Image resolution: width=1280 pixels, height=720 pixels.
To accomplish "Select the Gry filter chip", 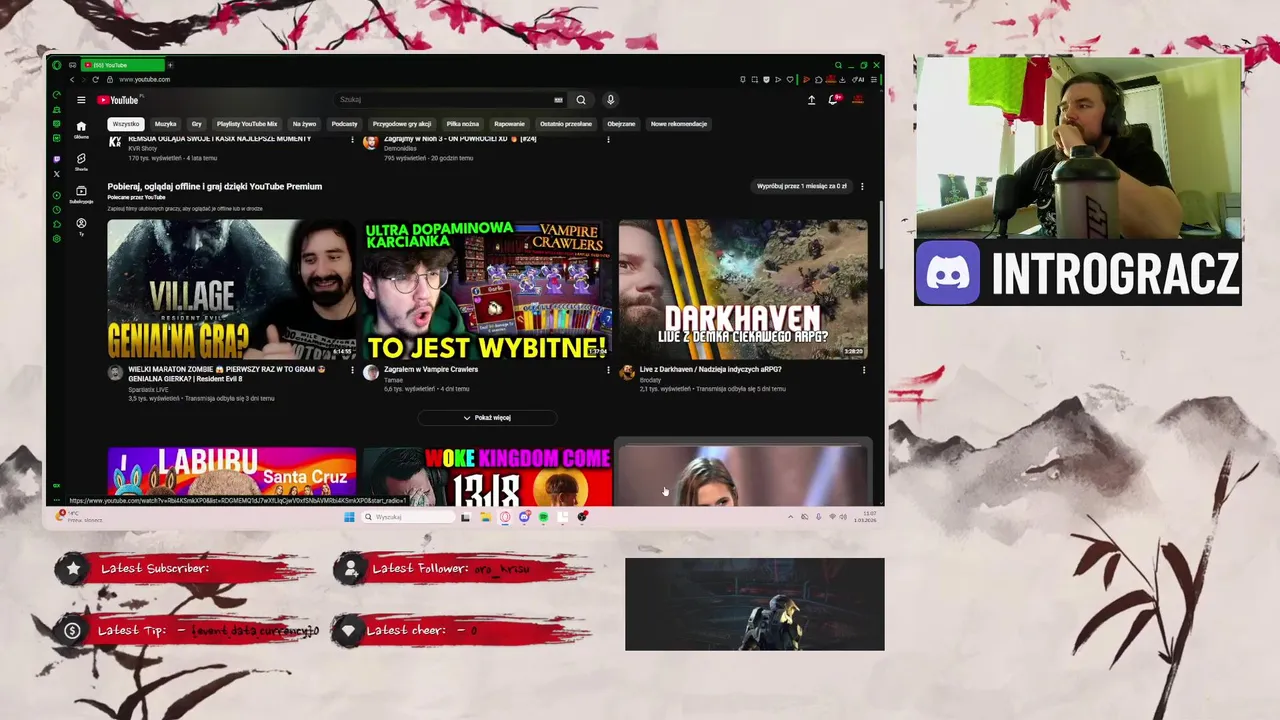I will pos(196,124).
